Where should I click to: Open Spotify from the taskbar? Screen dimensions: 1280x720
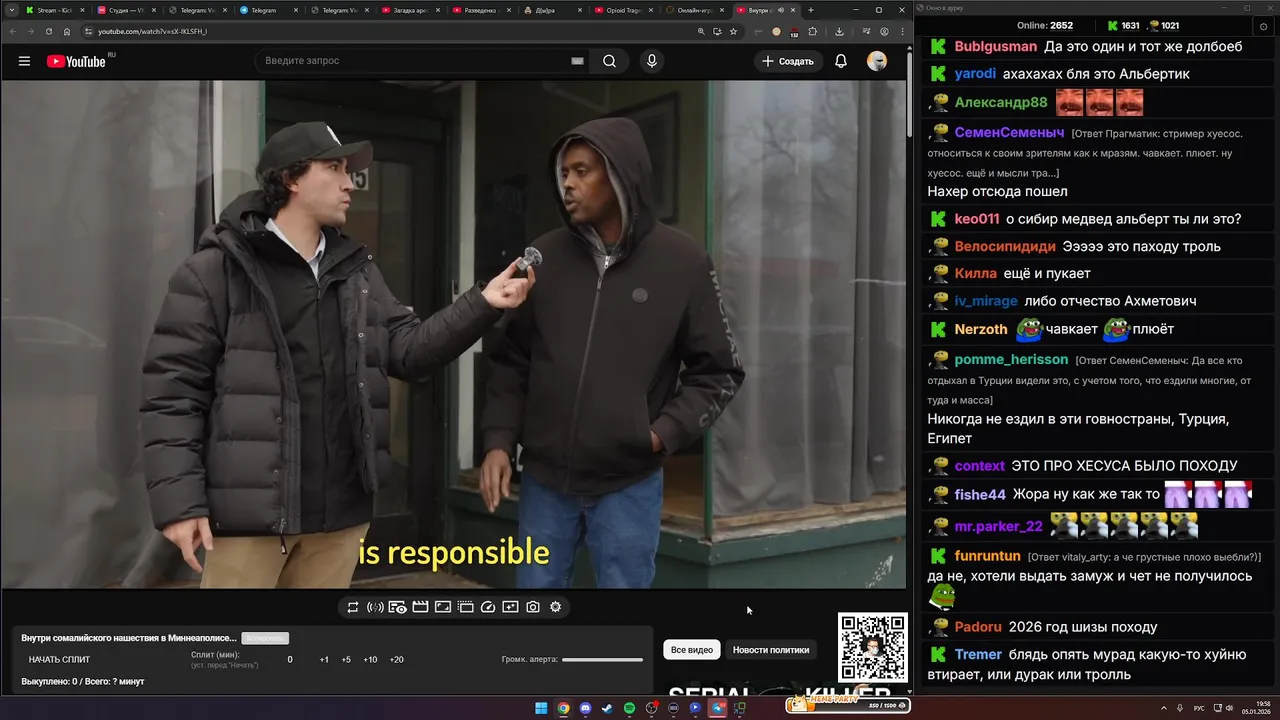(629, 708)
